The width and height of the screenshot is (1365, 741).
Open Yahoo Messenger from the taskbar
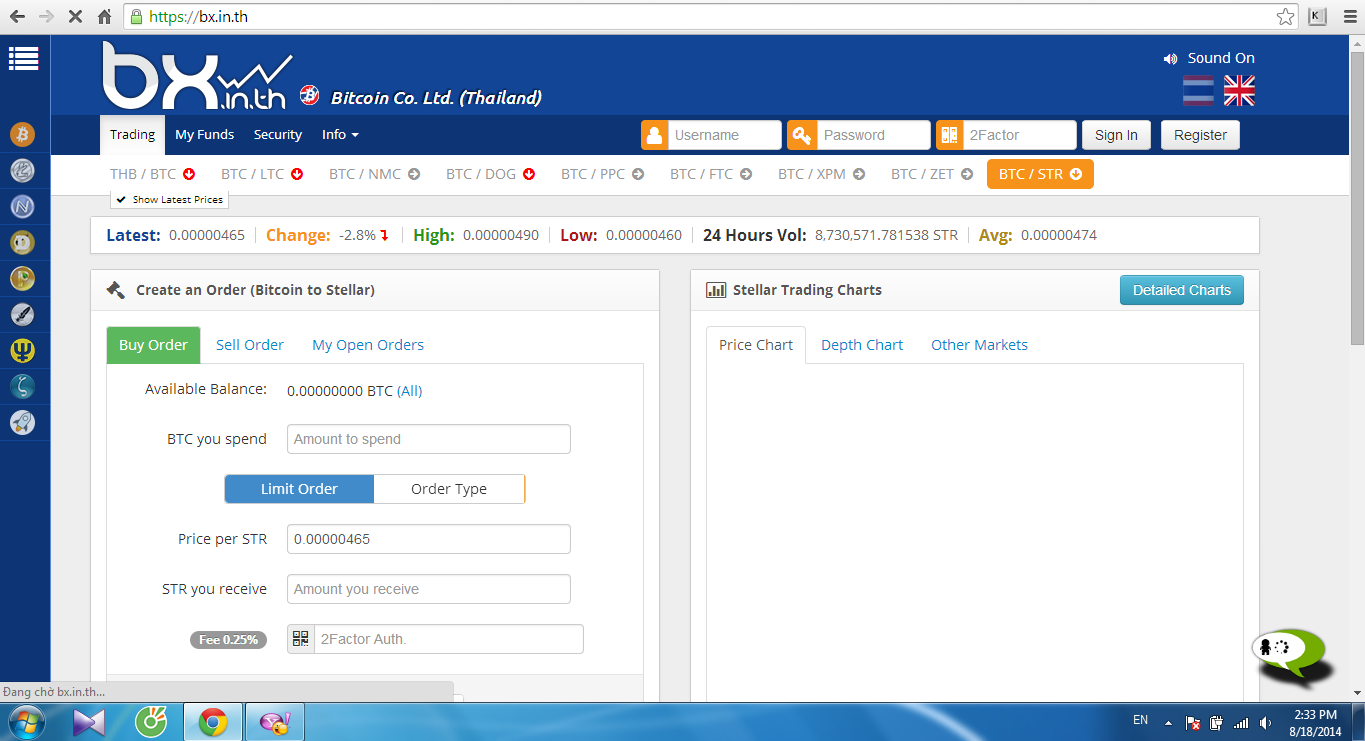pyautogui.click(x=274, y=721)
